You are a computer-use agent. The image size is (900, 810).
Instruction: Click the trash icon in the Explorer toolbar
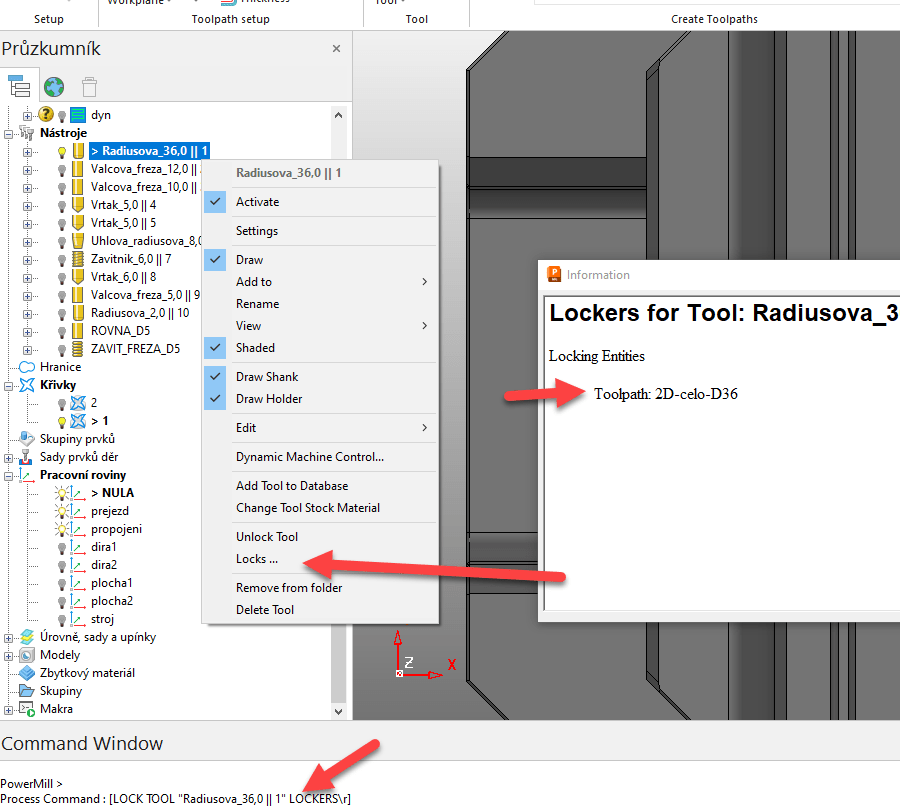tap(89, 86)
